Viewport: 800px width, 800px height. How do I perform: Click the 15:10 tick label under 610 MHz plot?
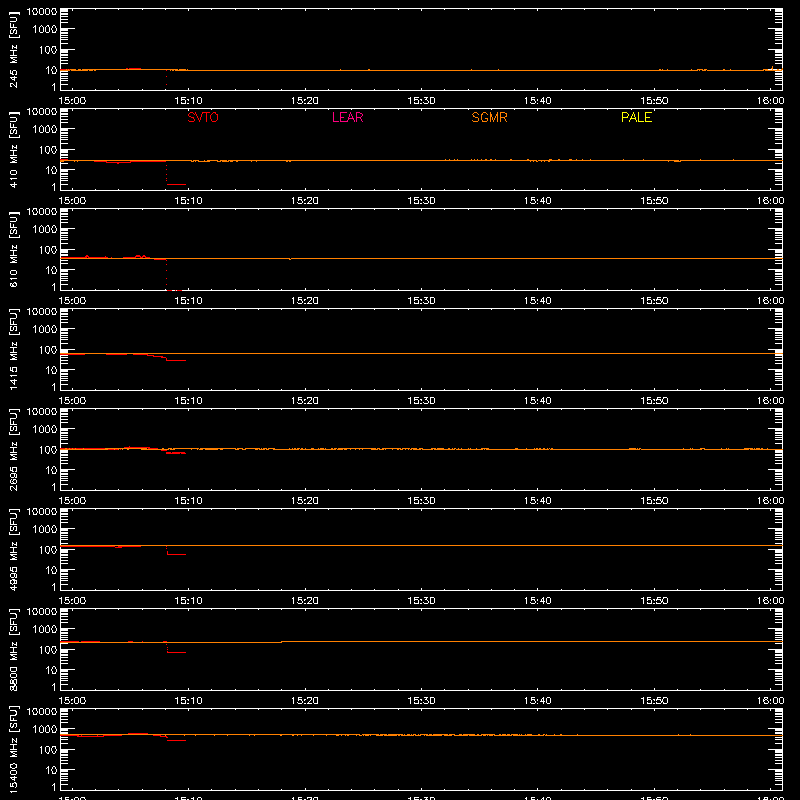coord(188,301)
